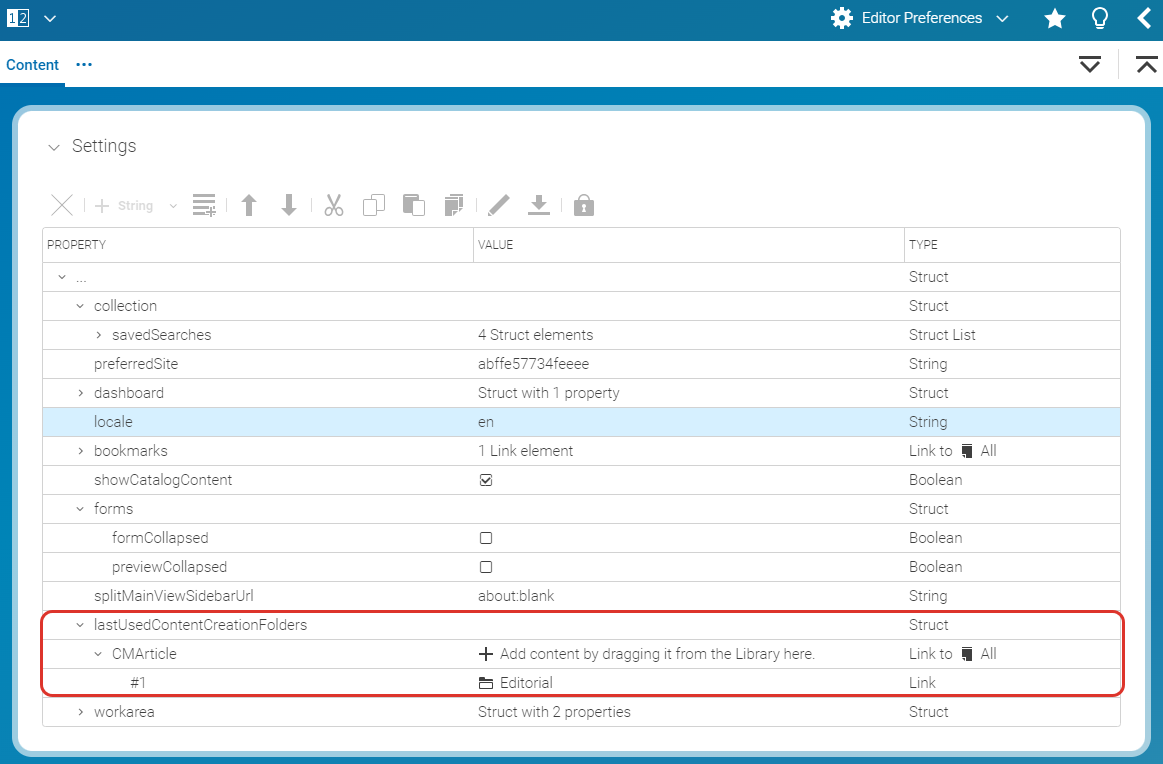
Task: Collapse the lastUsedContentCreationFolders struct
Action: (80, 624)
